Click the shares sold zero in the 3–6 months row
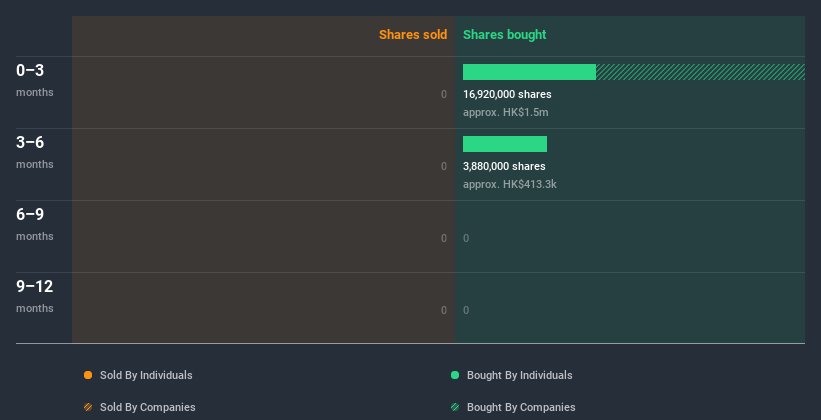This screenshot has width=821, height=420. point(444,166)
